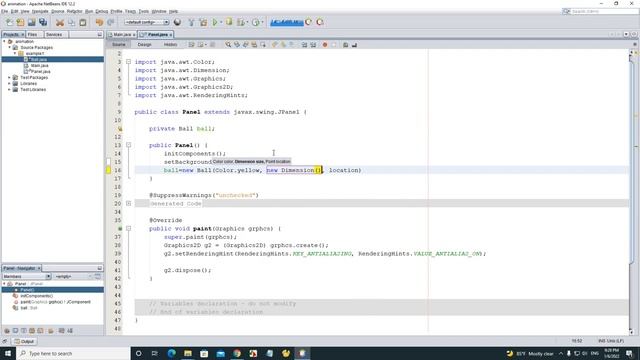
Task: Click the hint lightbulb at line 11
Action: (x=120, y=129)
